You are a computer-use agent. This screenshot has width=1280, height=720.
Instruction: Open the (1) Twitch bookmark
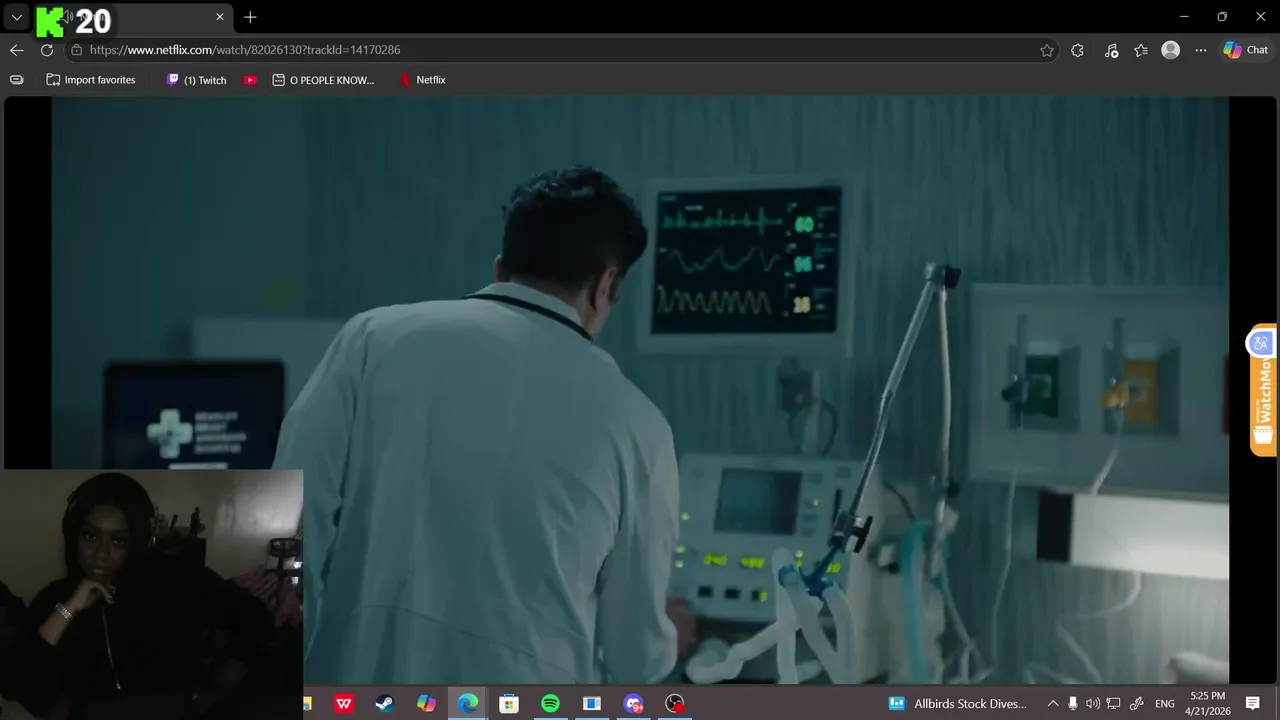point(196,80)
